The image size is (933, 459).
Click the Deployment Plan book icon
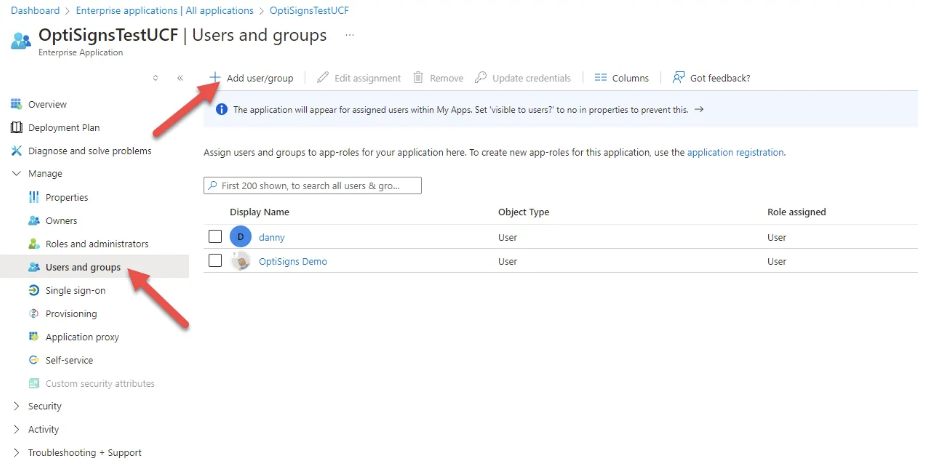click(x=17, y=127)
